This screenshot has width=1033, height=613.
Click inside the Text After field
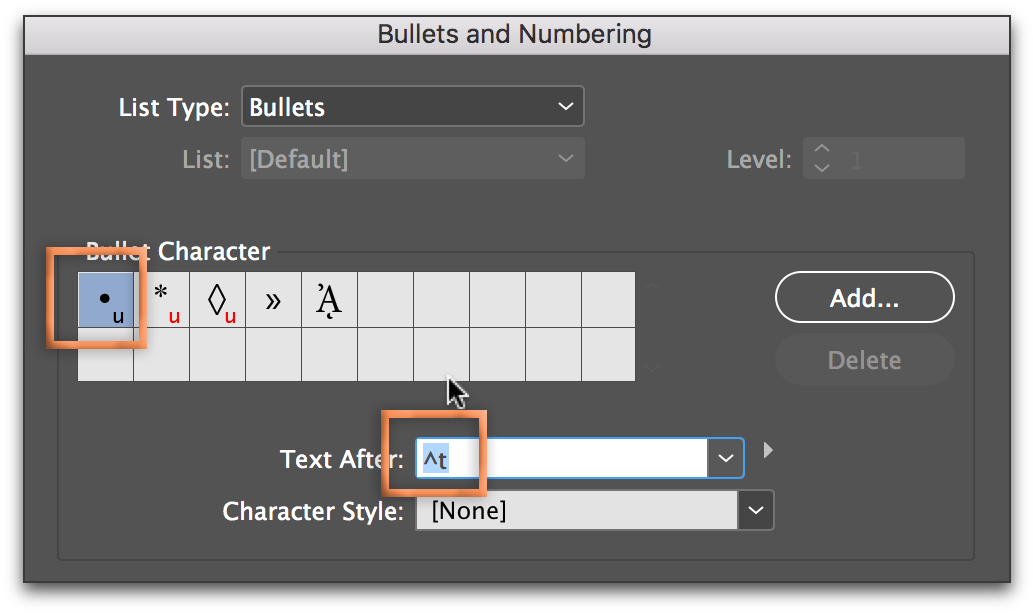click(x=562, y=457)
